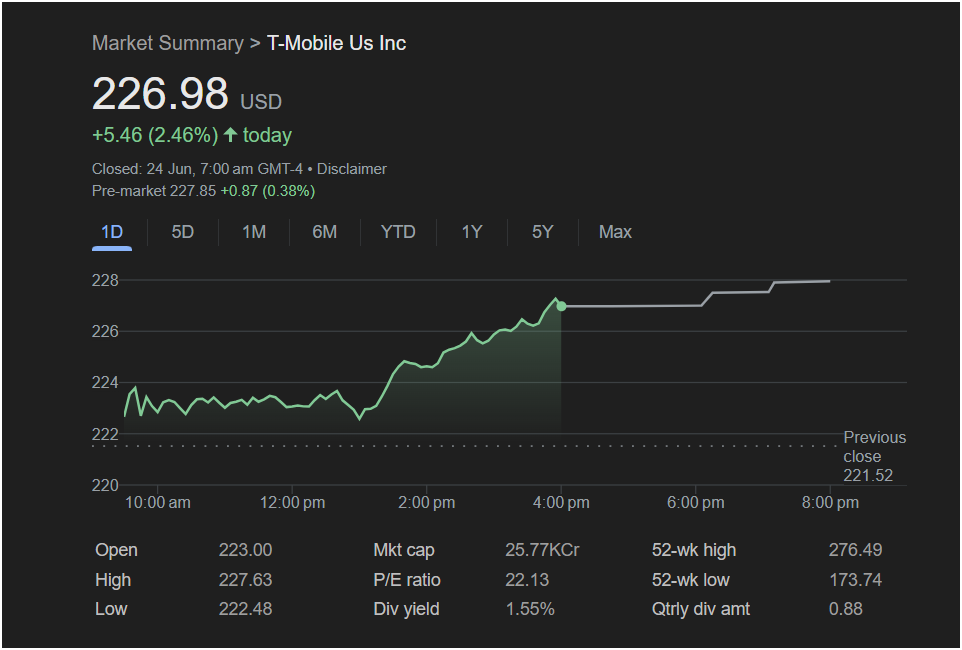The width and height of the screenshot is (962, 650).
Task: Click the Mkt cap label
Action: (404, 550)
